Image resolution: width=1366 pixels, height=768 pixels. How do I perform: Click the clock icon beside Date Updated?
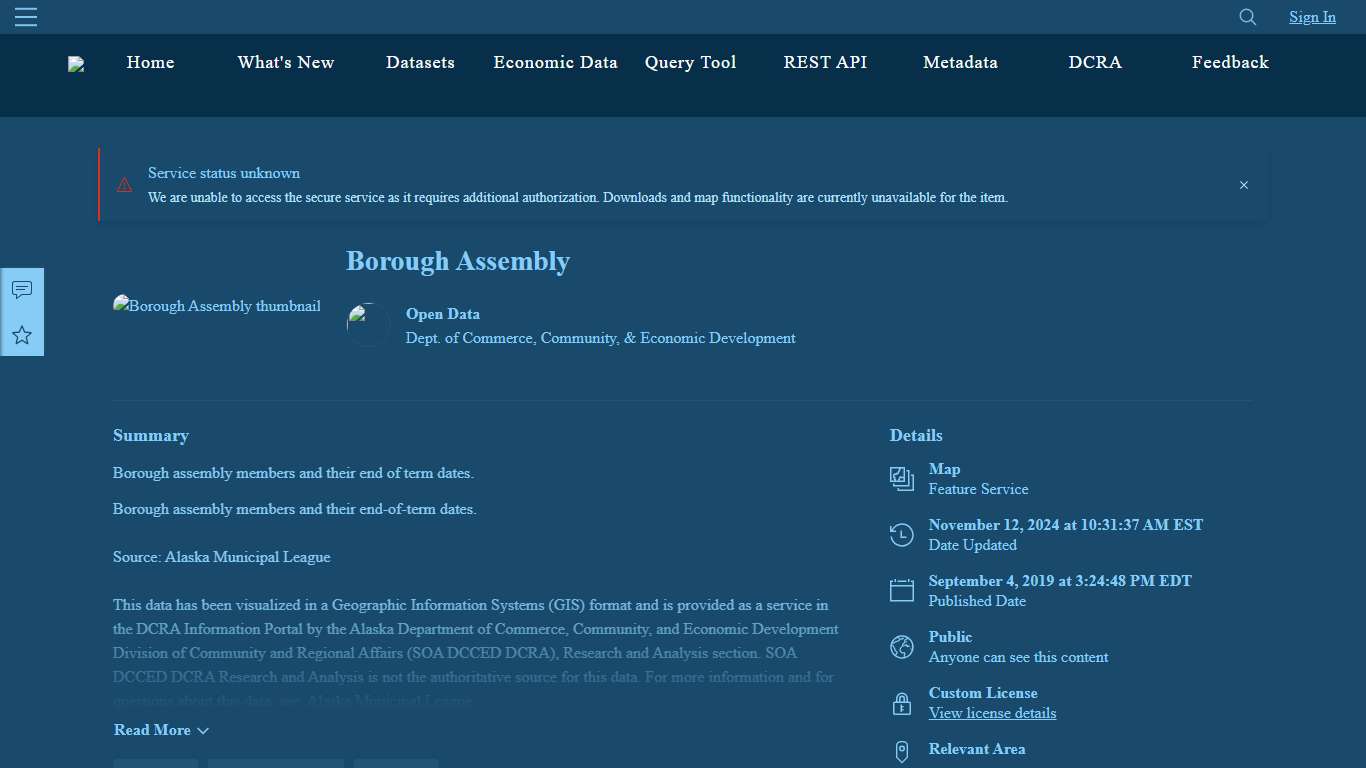coord(901,535)
